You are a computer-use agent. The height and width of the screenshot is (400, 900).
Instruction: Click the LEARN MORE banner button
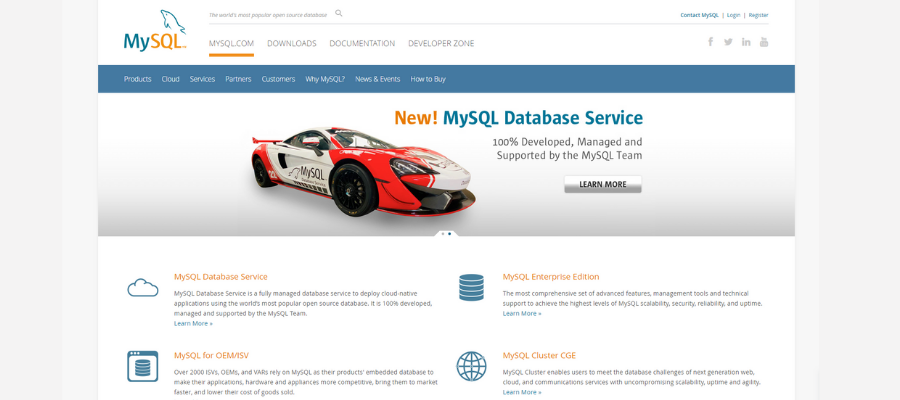pyautogui.click(x=603, y=184)
